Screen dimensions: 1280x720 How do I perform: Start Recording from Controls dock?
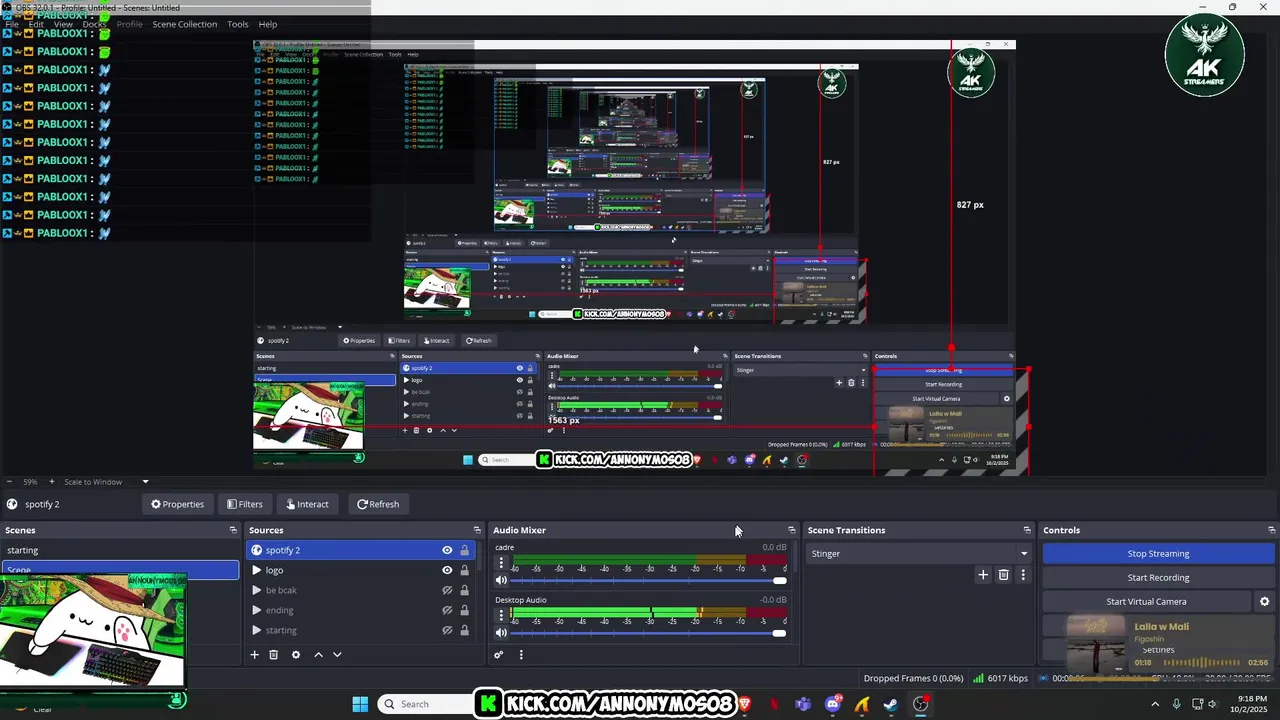[1158, 577]
